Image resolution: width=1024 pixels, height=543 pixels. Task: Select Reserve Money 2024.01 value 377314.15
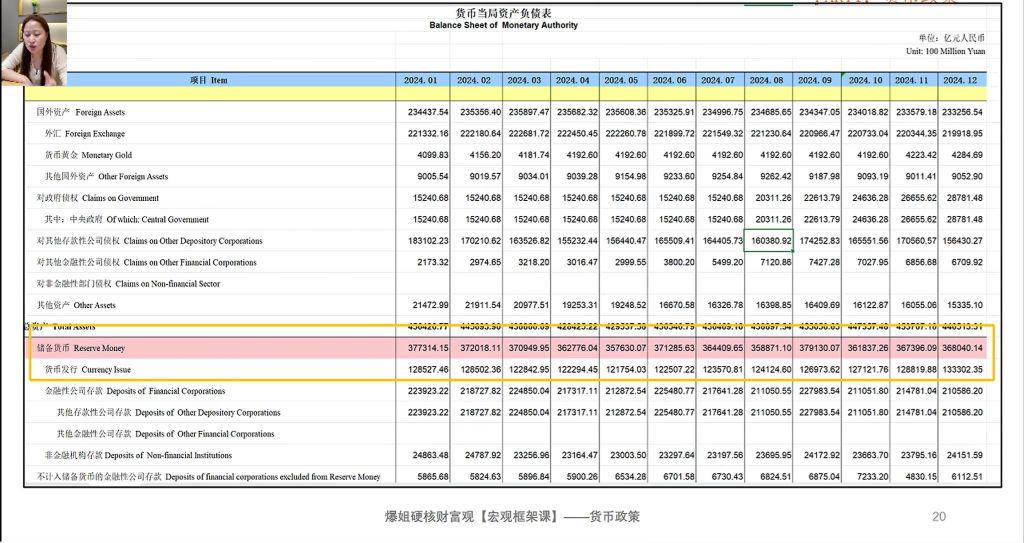tap(428, 348)
